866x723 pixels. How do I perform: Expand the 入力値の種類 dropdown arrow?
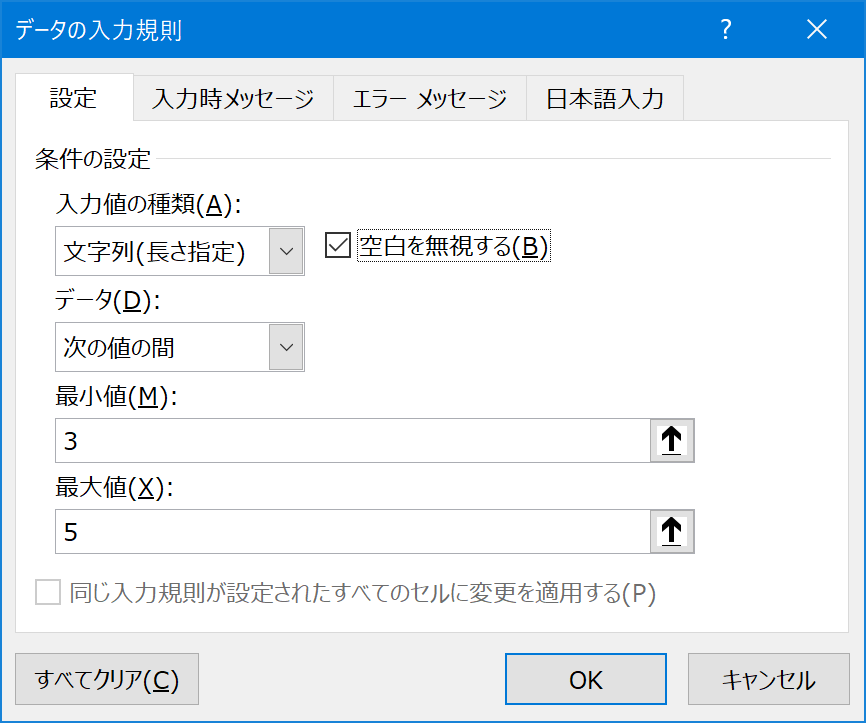(x=286, y=251)
